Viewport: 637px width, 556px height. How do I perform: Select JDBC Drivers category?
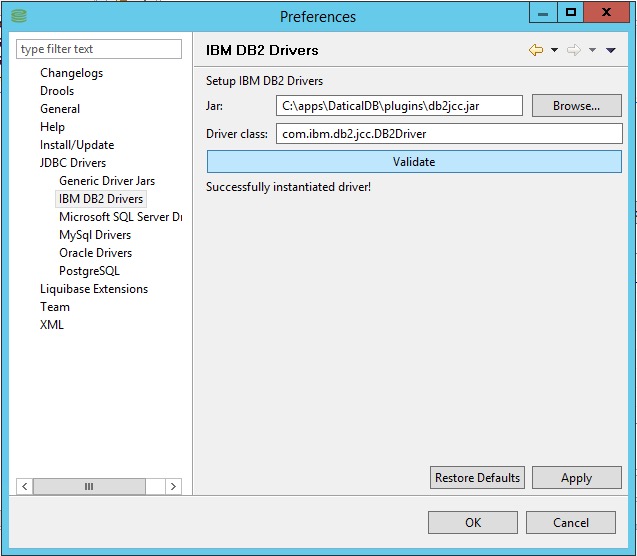point(73,163)
